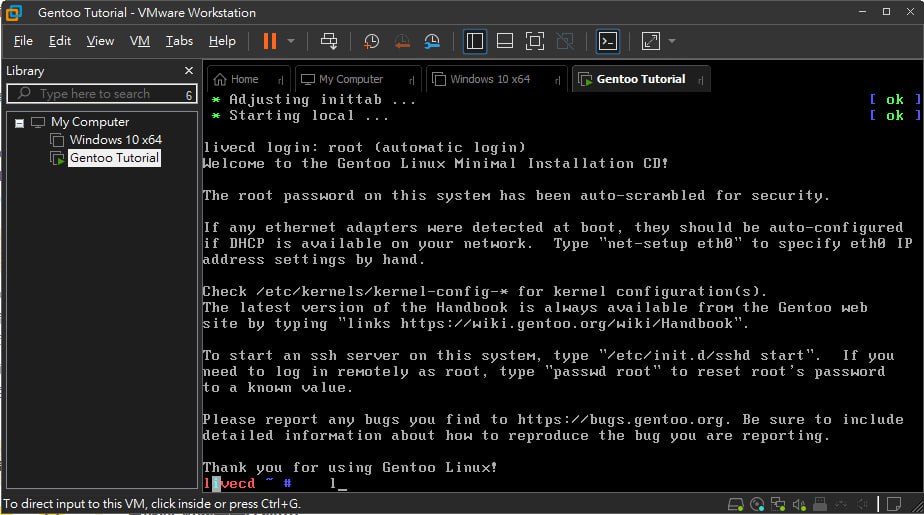Image resolution: width=924 pixels, height=515 pixels.
Task: Click the VMware Workstation logo in title bar
Action: pos(13,12)
